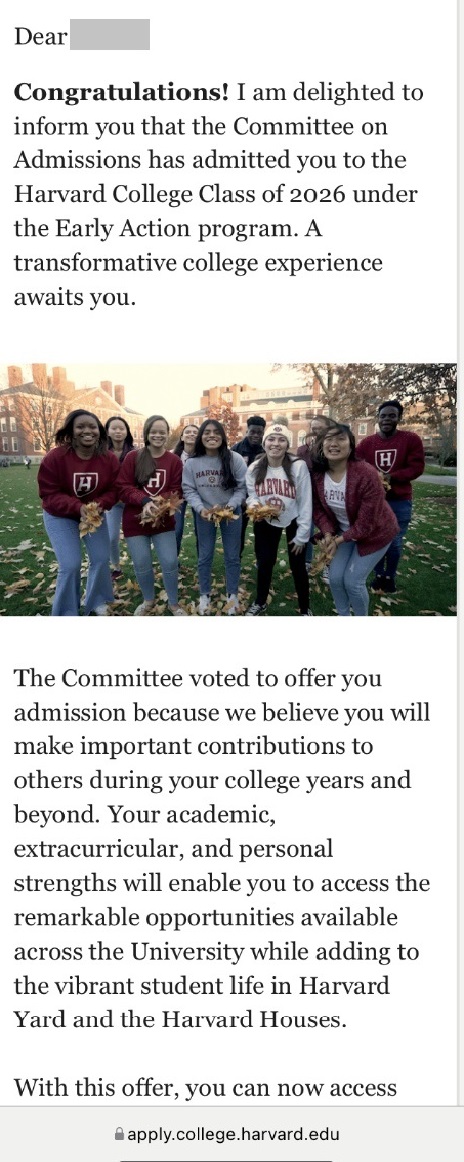Image resolution: width=464 pixels, height=1162 pixels.
Task: Tap the bold Congratulations! heading
Action: (x=122, y=93)
